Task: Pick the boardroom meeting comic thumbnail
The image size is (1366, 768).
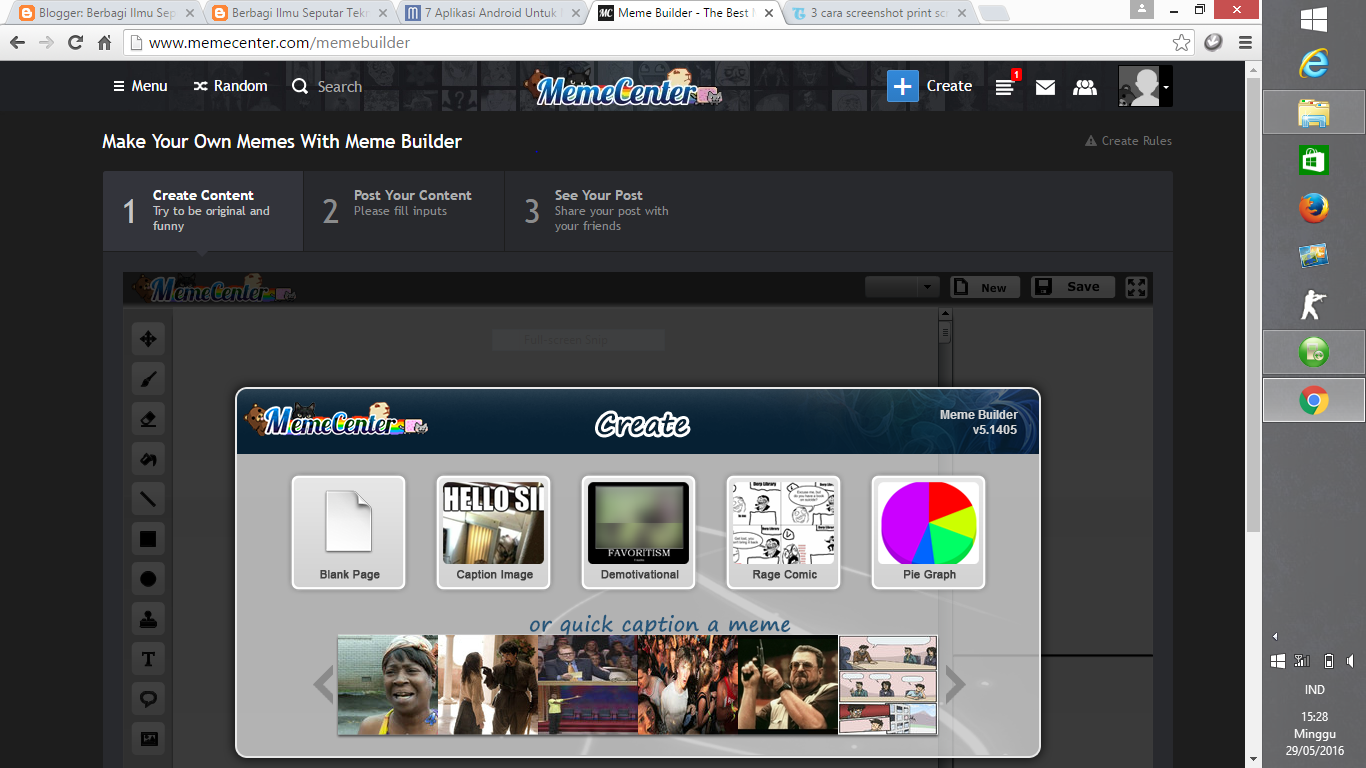Action: tap(888, 685)
